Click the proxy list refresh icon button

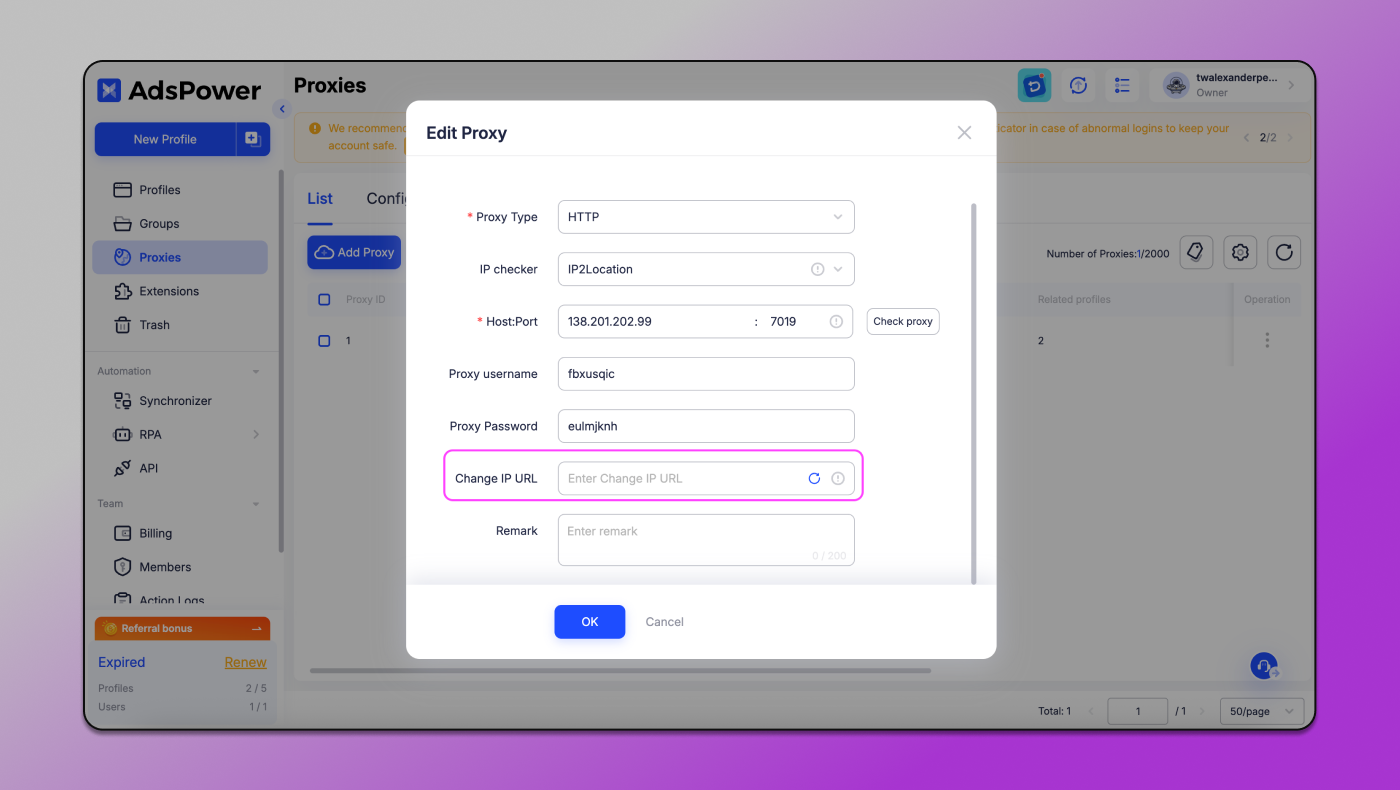point(1284,253)
